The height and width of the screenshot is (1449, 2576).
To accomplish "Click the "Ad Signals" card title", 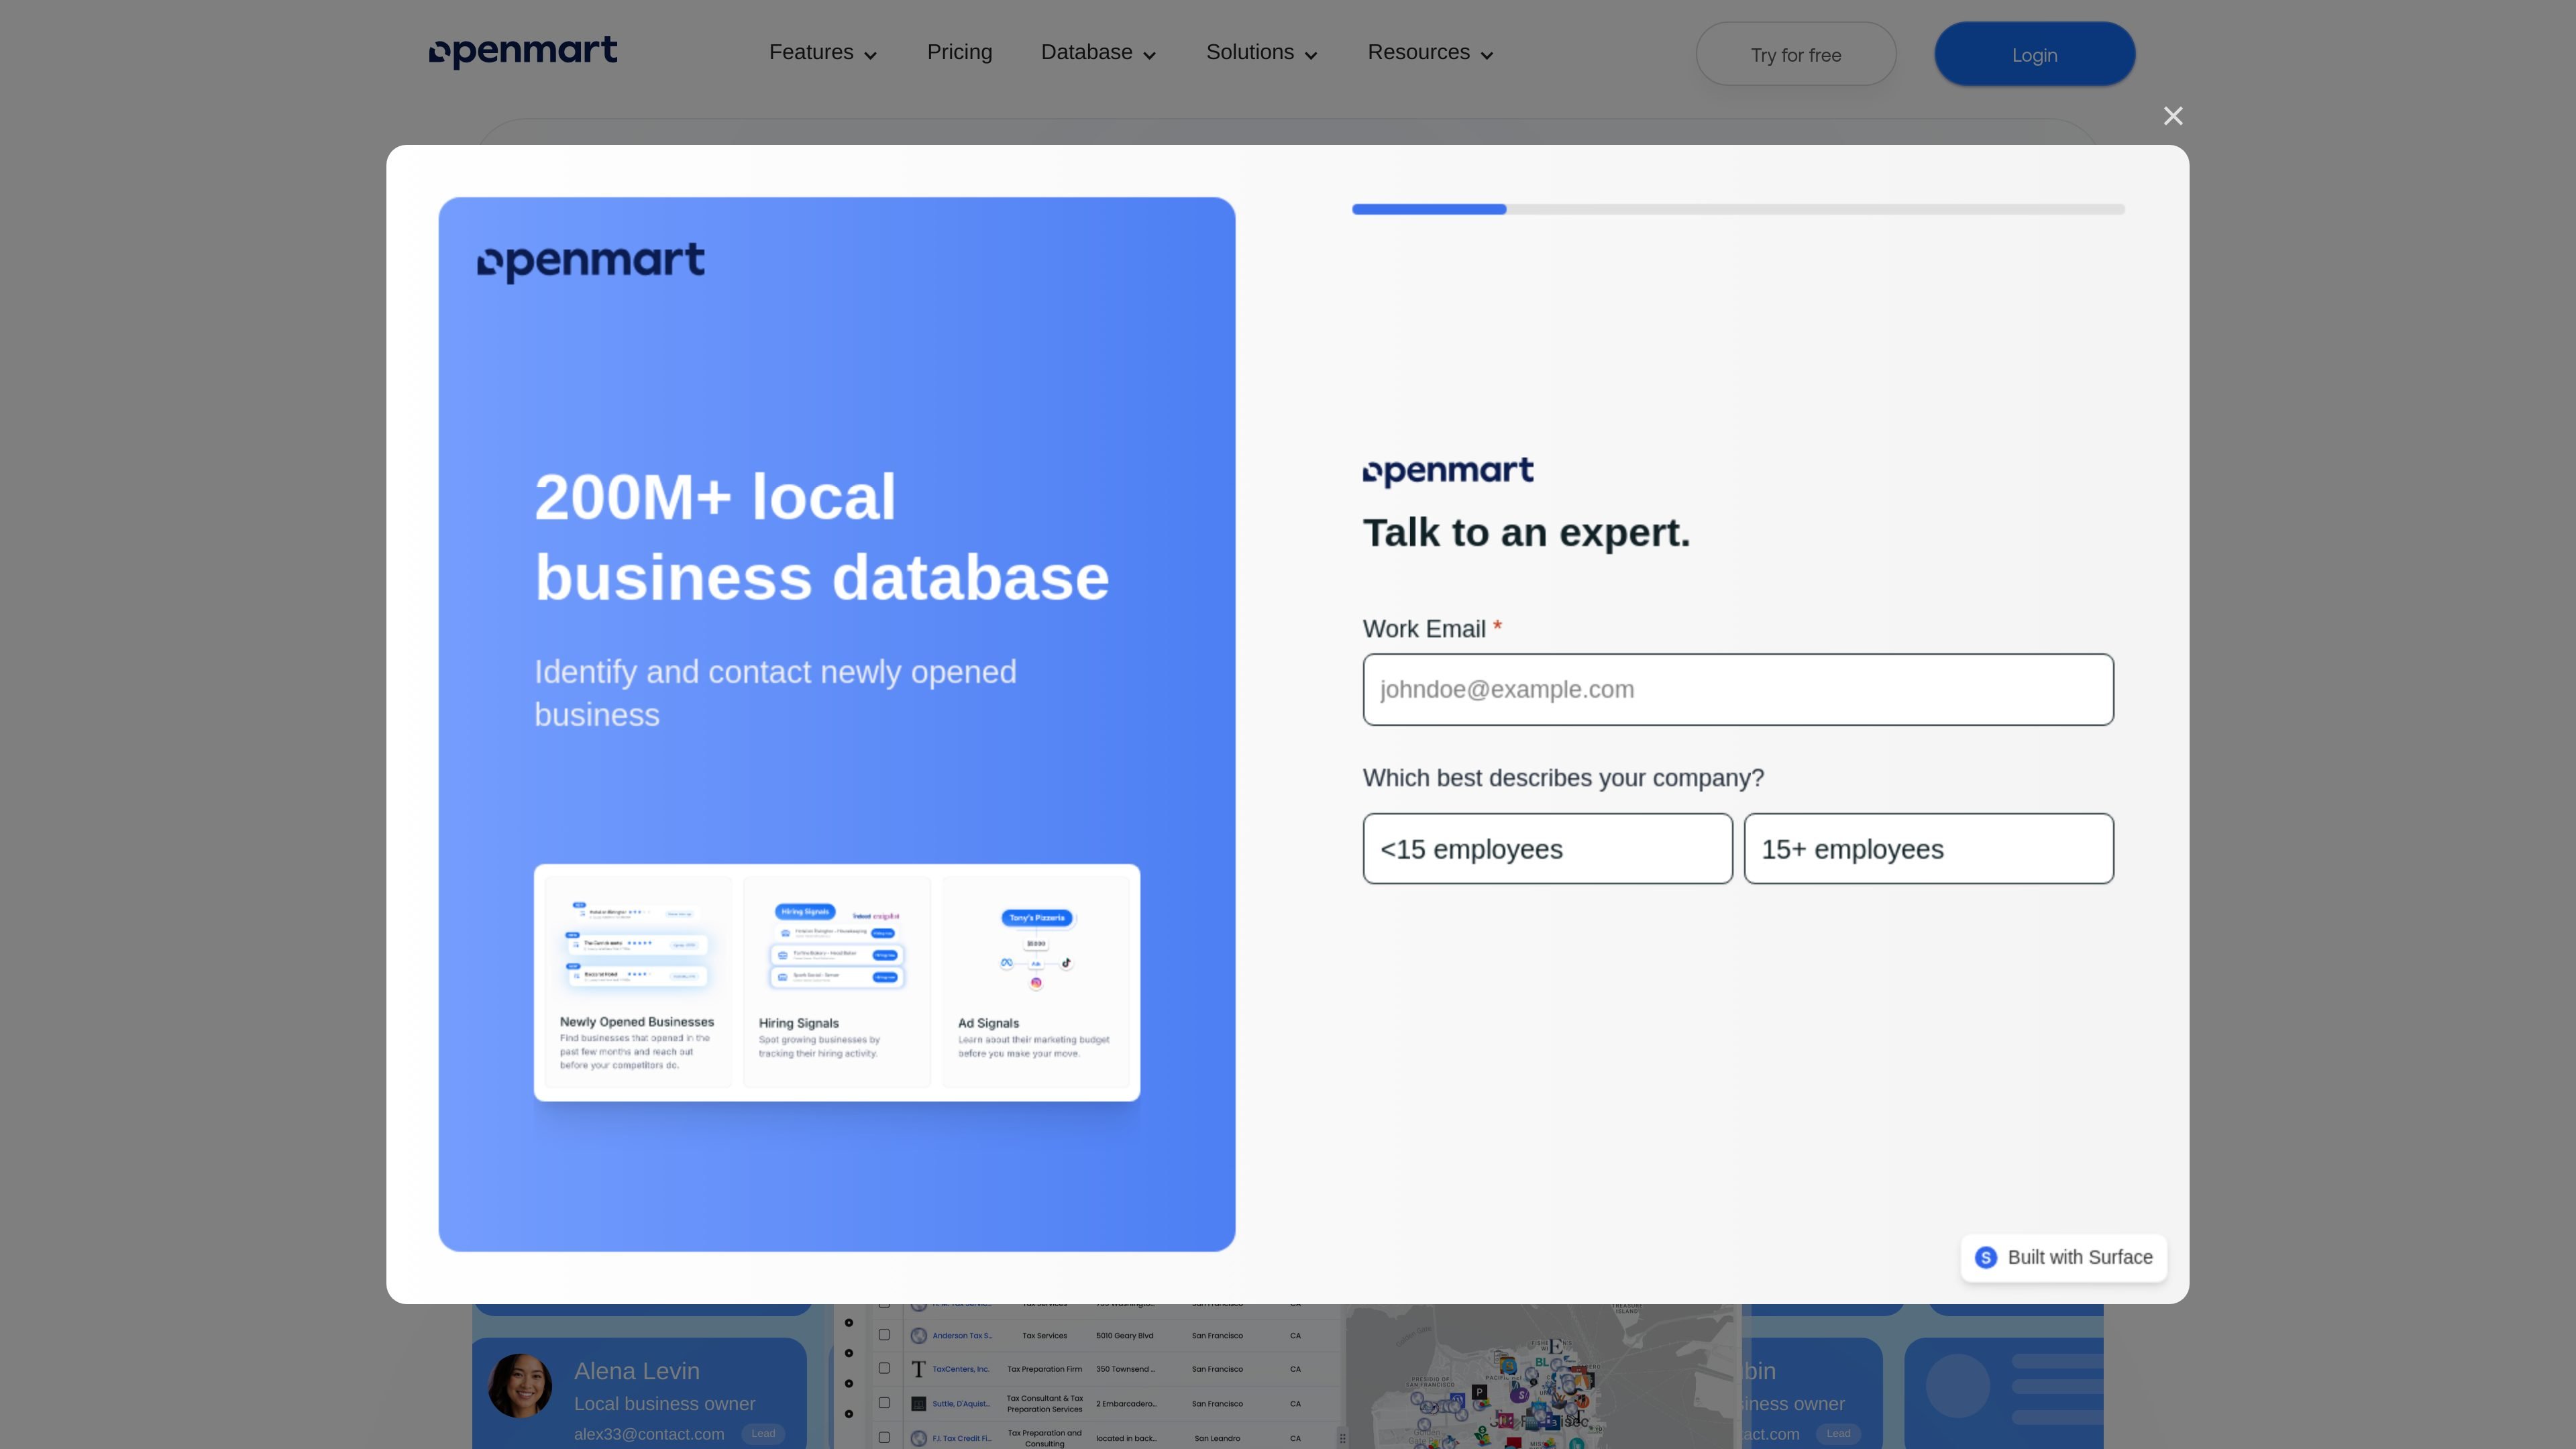I will 988,1023.
